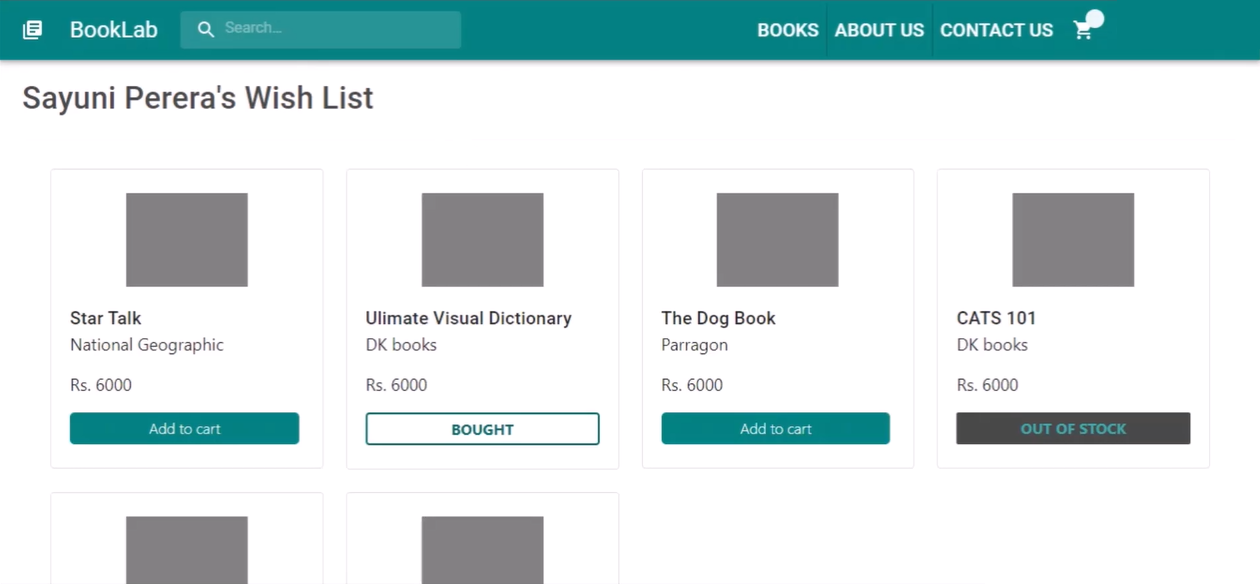Go to ABOUT US page

point(879,30)
